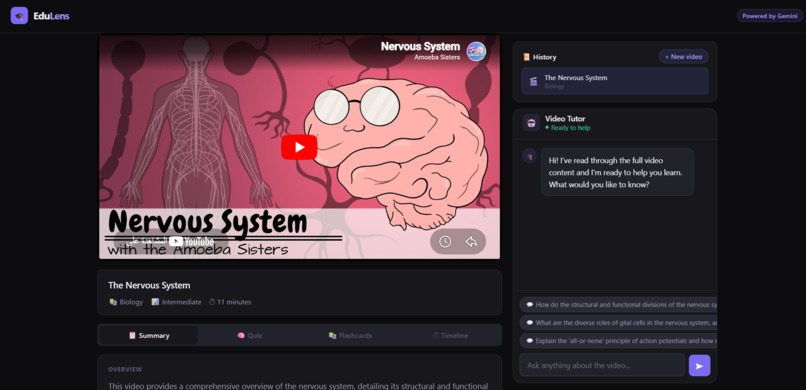Click the Nervous System video title overlay
Viewport: 806px width, 390px height.
[x=420, y=47]
